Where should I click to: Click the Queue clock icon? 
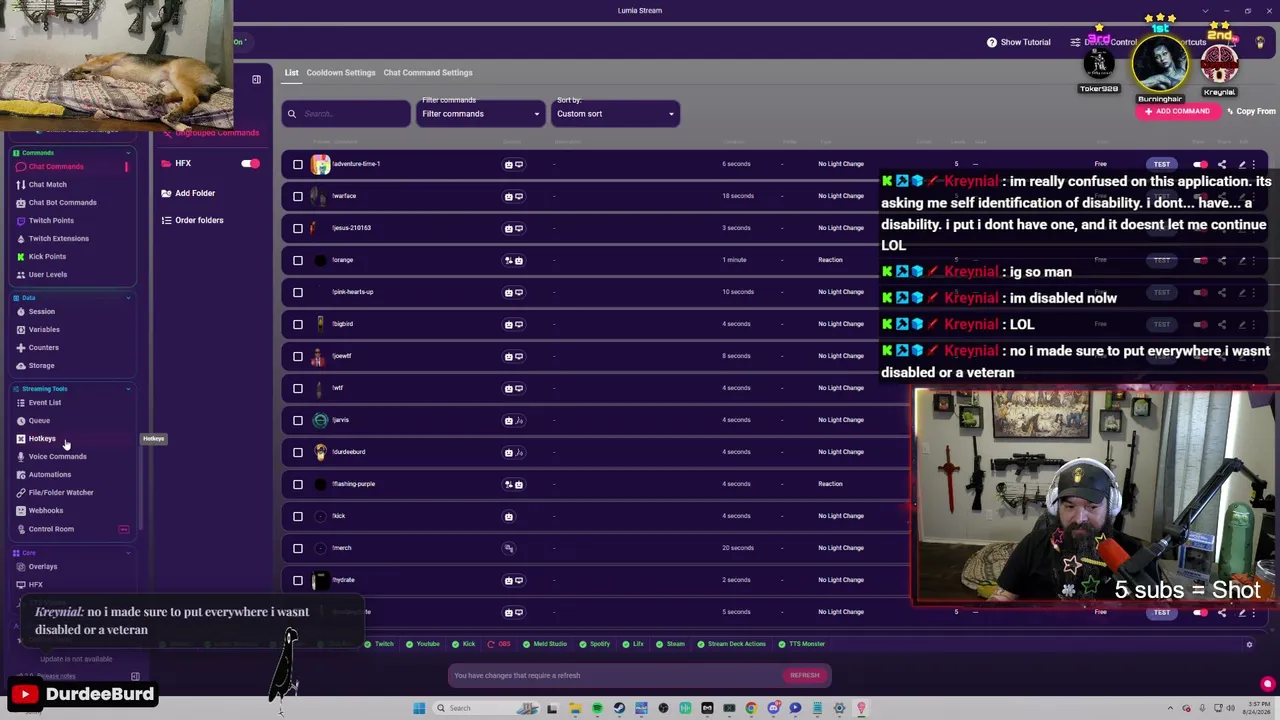coord(20,421)
